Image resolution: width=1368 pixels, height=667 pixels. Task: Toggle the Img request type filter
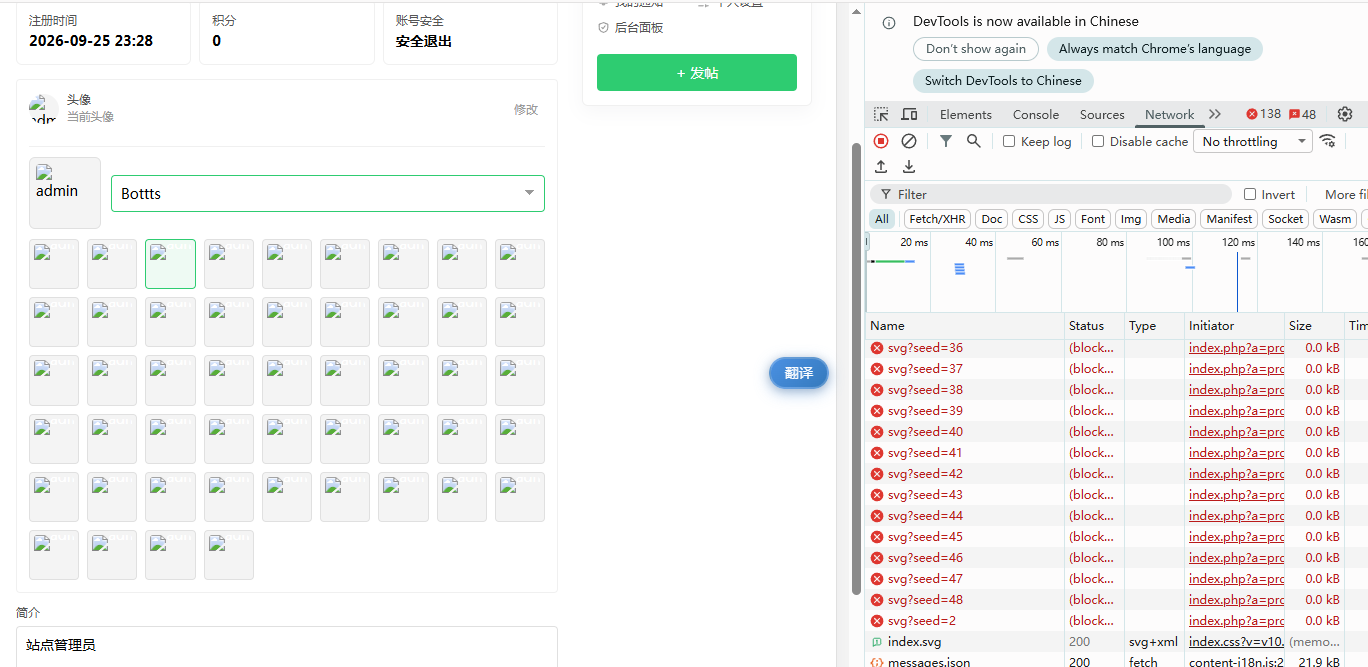pos(1130,219)
